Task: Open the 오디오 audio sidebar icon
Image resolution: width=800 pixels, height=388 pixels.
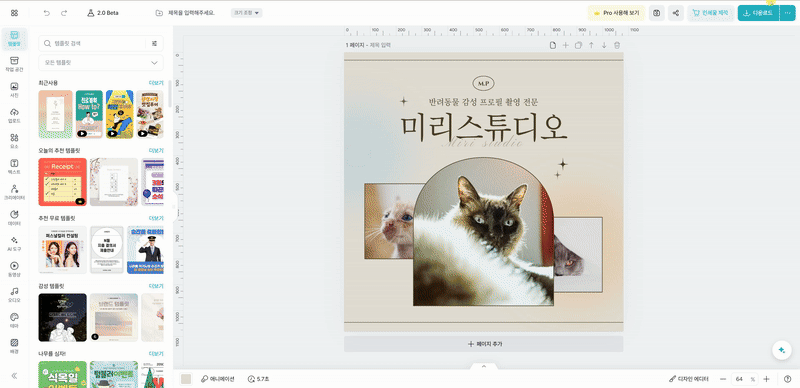Action: click(14, 295)
